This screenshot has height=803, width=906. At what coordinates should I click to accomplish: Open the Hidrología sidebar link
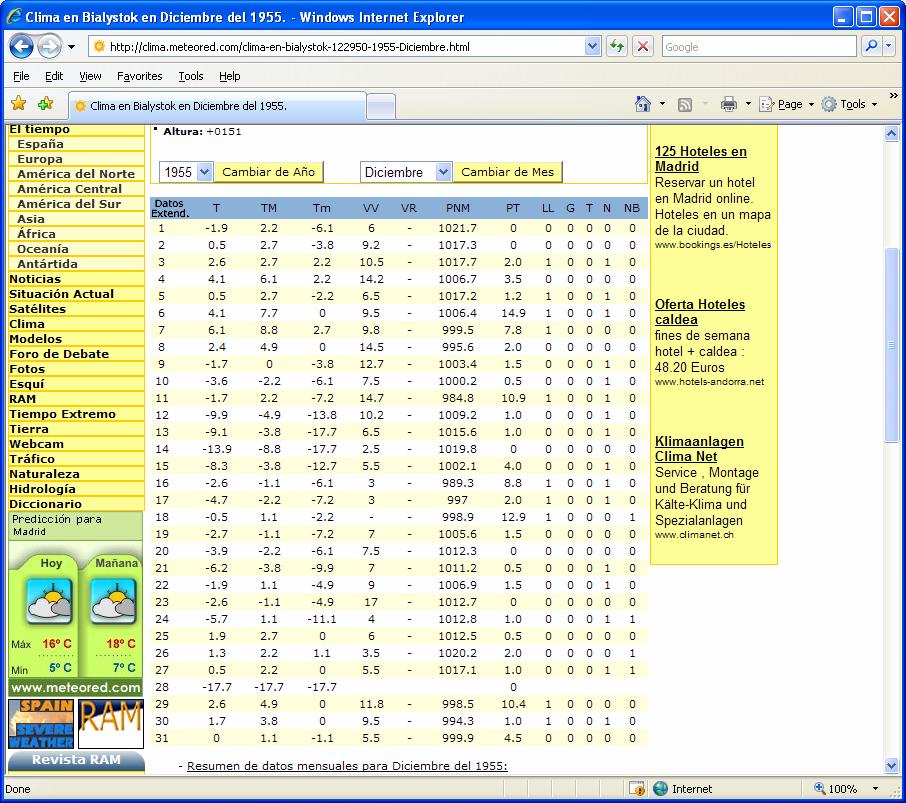pyautogui.click(x=42, y=489)
